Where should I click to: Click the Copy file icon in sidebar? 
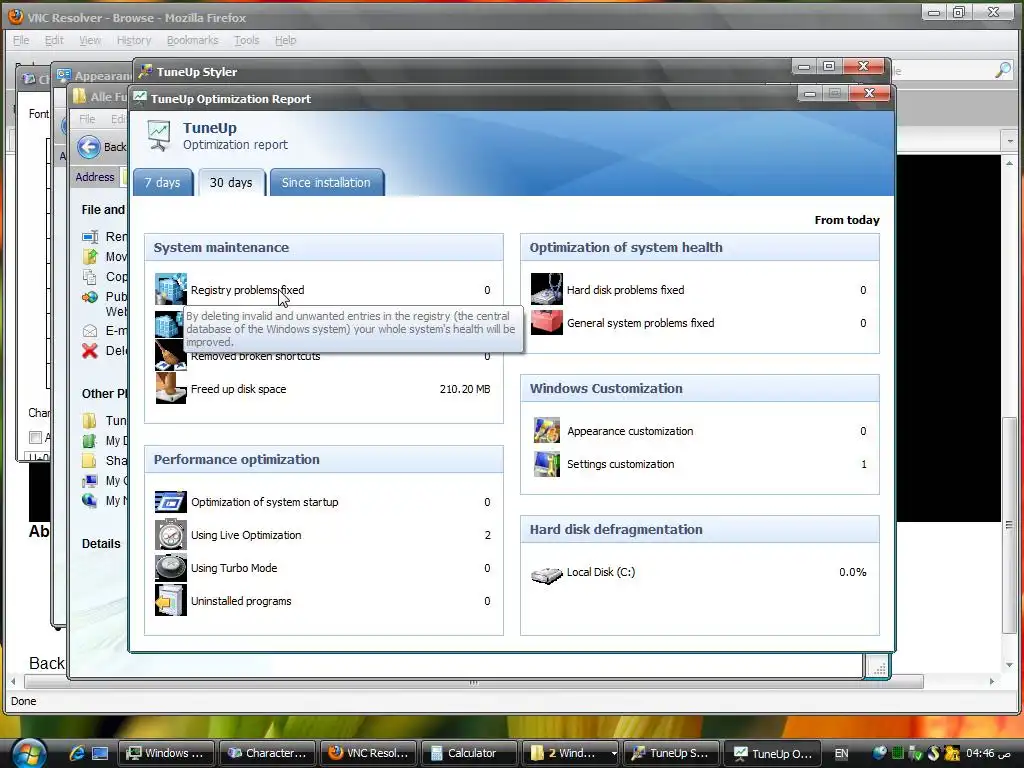pyautogui.click(x=89, y=276)
